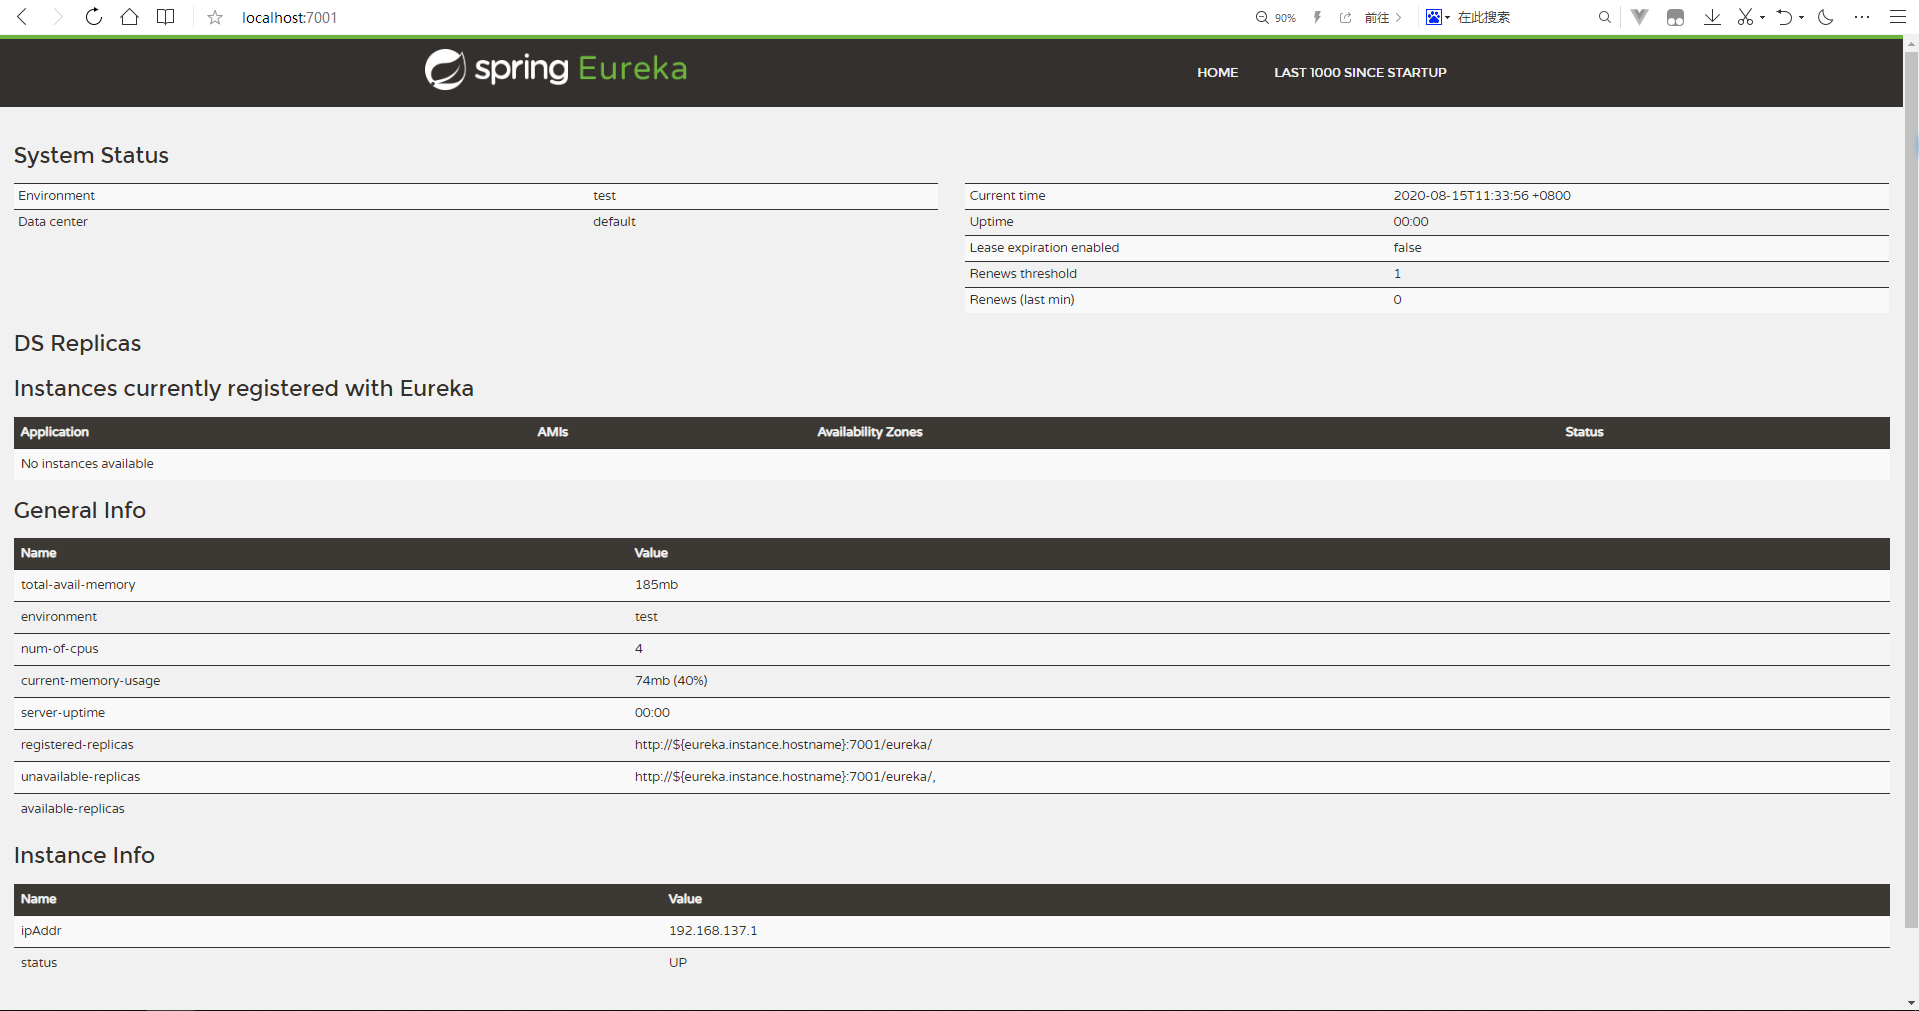Expand the undo icon dropdown arrow
This screenshot has height=1011, width=1919.
click(1801, 17)
